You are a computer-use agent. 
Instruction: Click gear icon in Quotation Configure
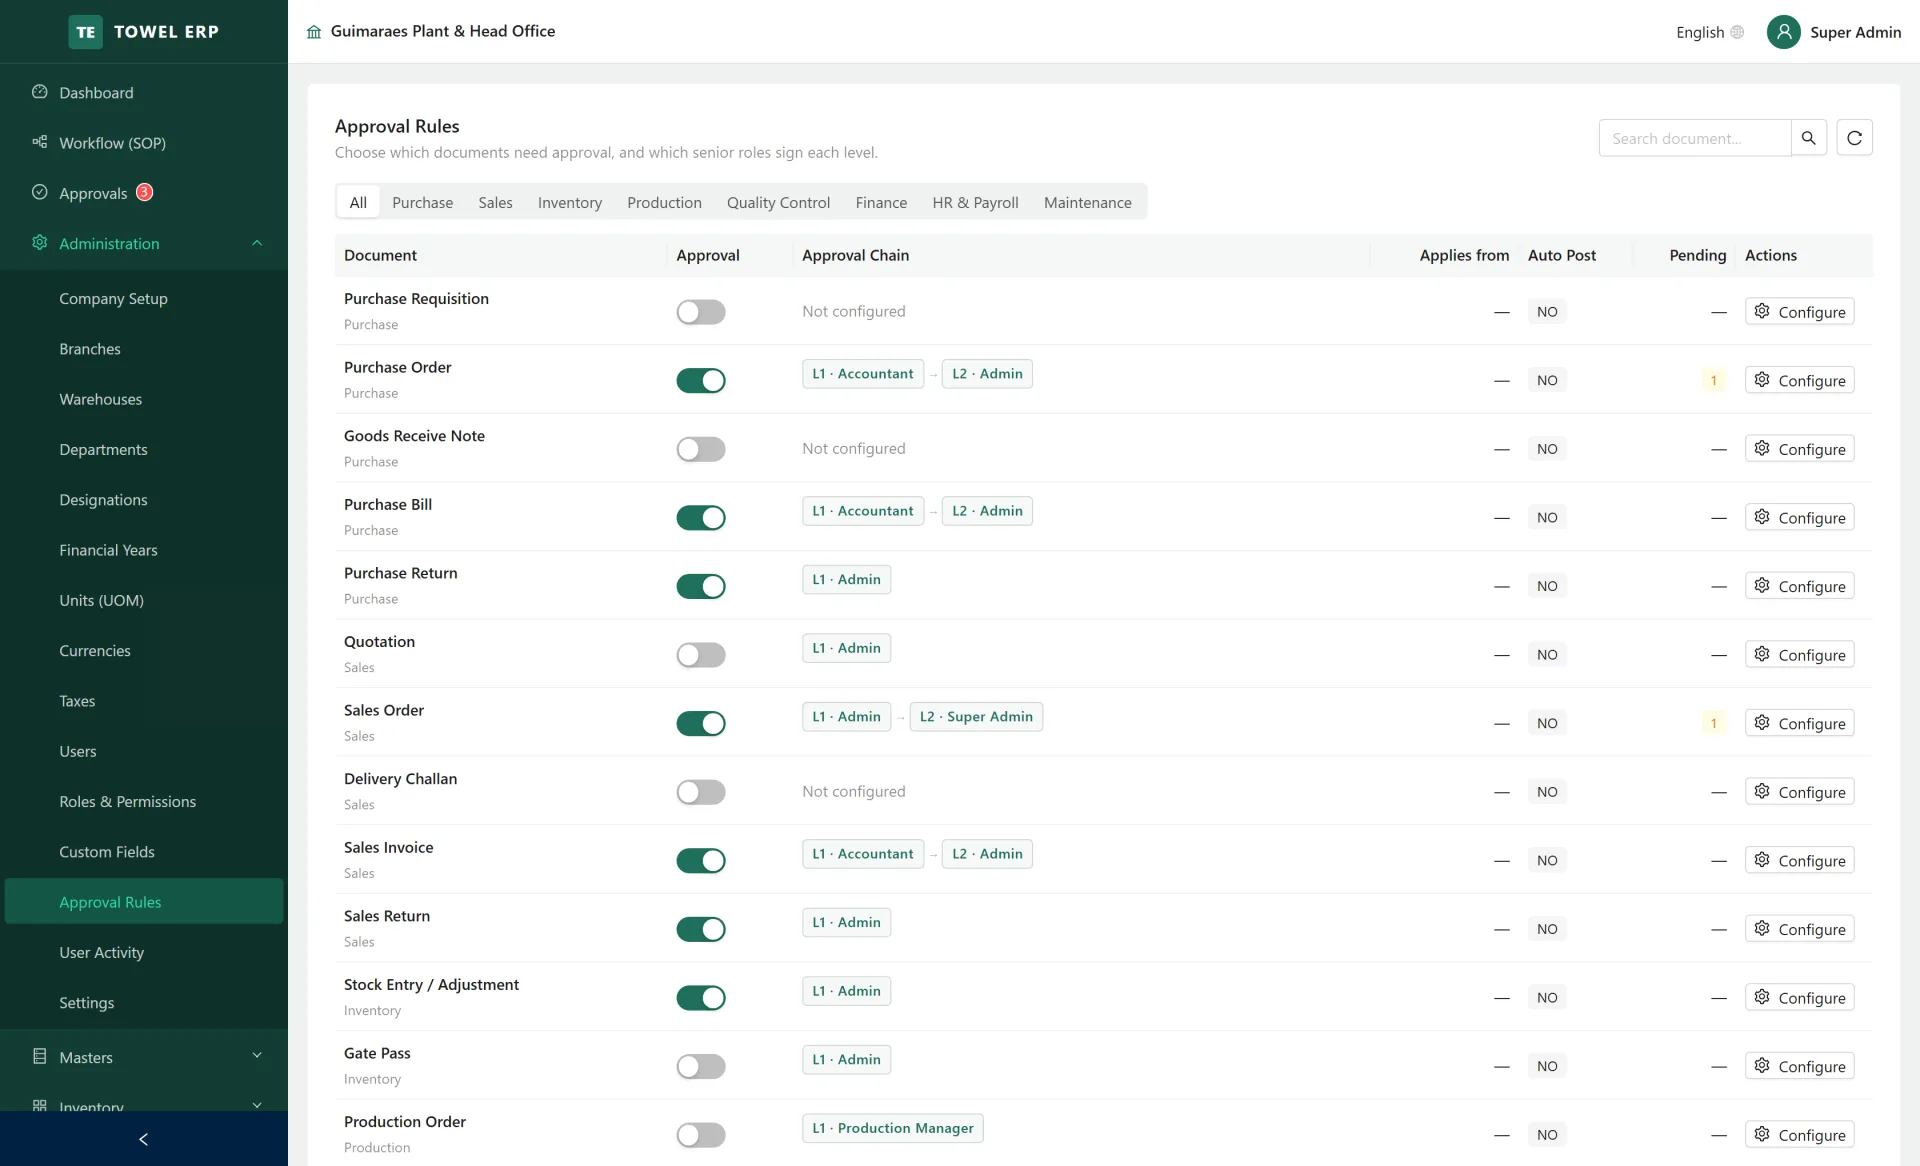click(1762, 654)
